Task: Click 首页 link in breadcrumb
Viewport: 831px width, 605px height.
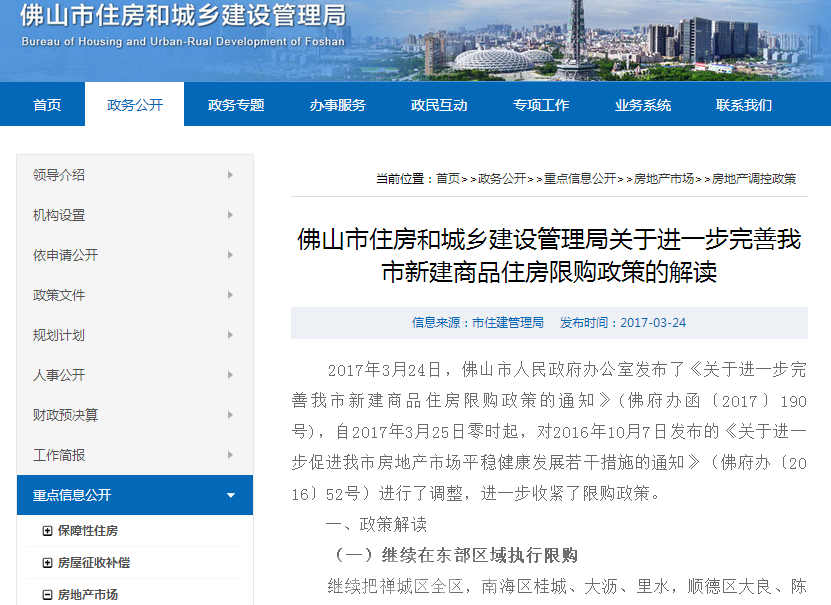Action: pyautogui.click(x=447, y=179)
